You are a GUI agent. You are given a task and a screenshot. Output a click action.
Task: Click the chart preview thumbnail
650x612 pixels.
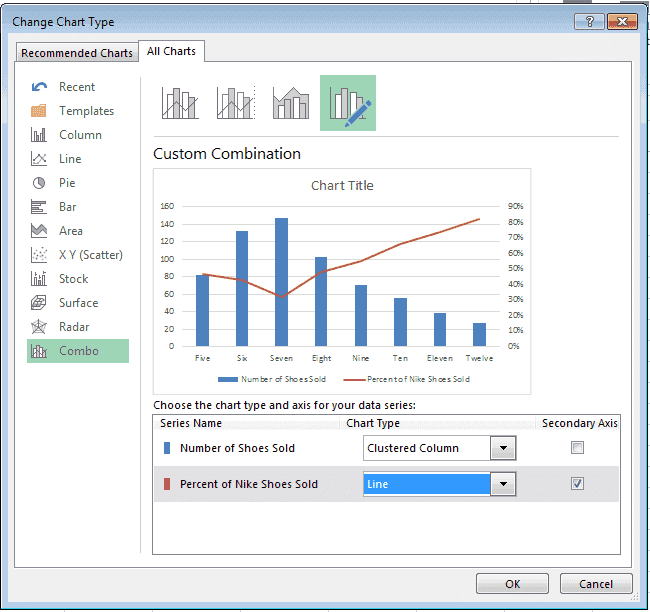(341, 280)
